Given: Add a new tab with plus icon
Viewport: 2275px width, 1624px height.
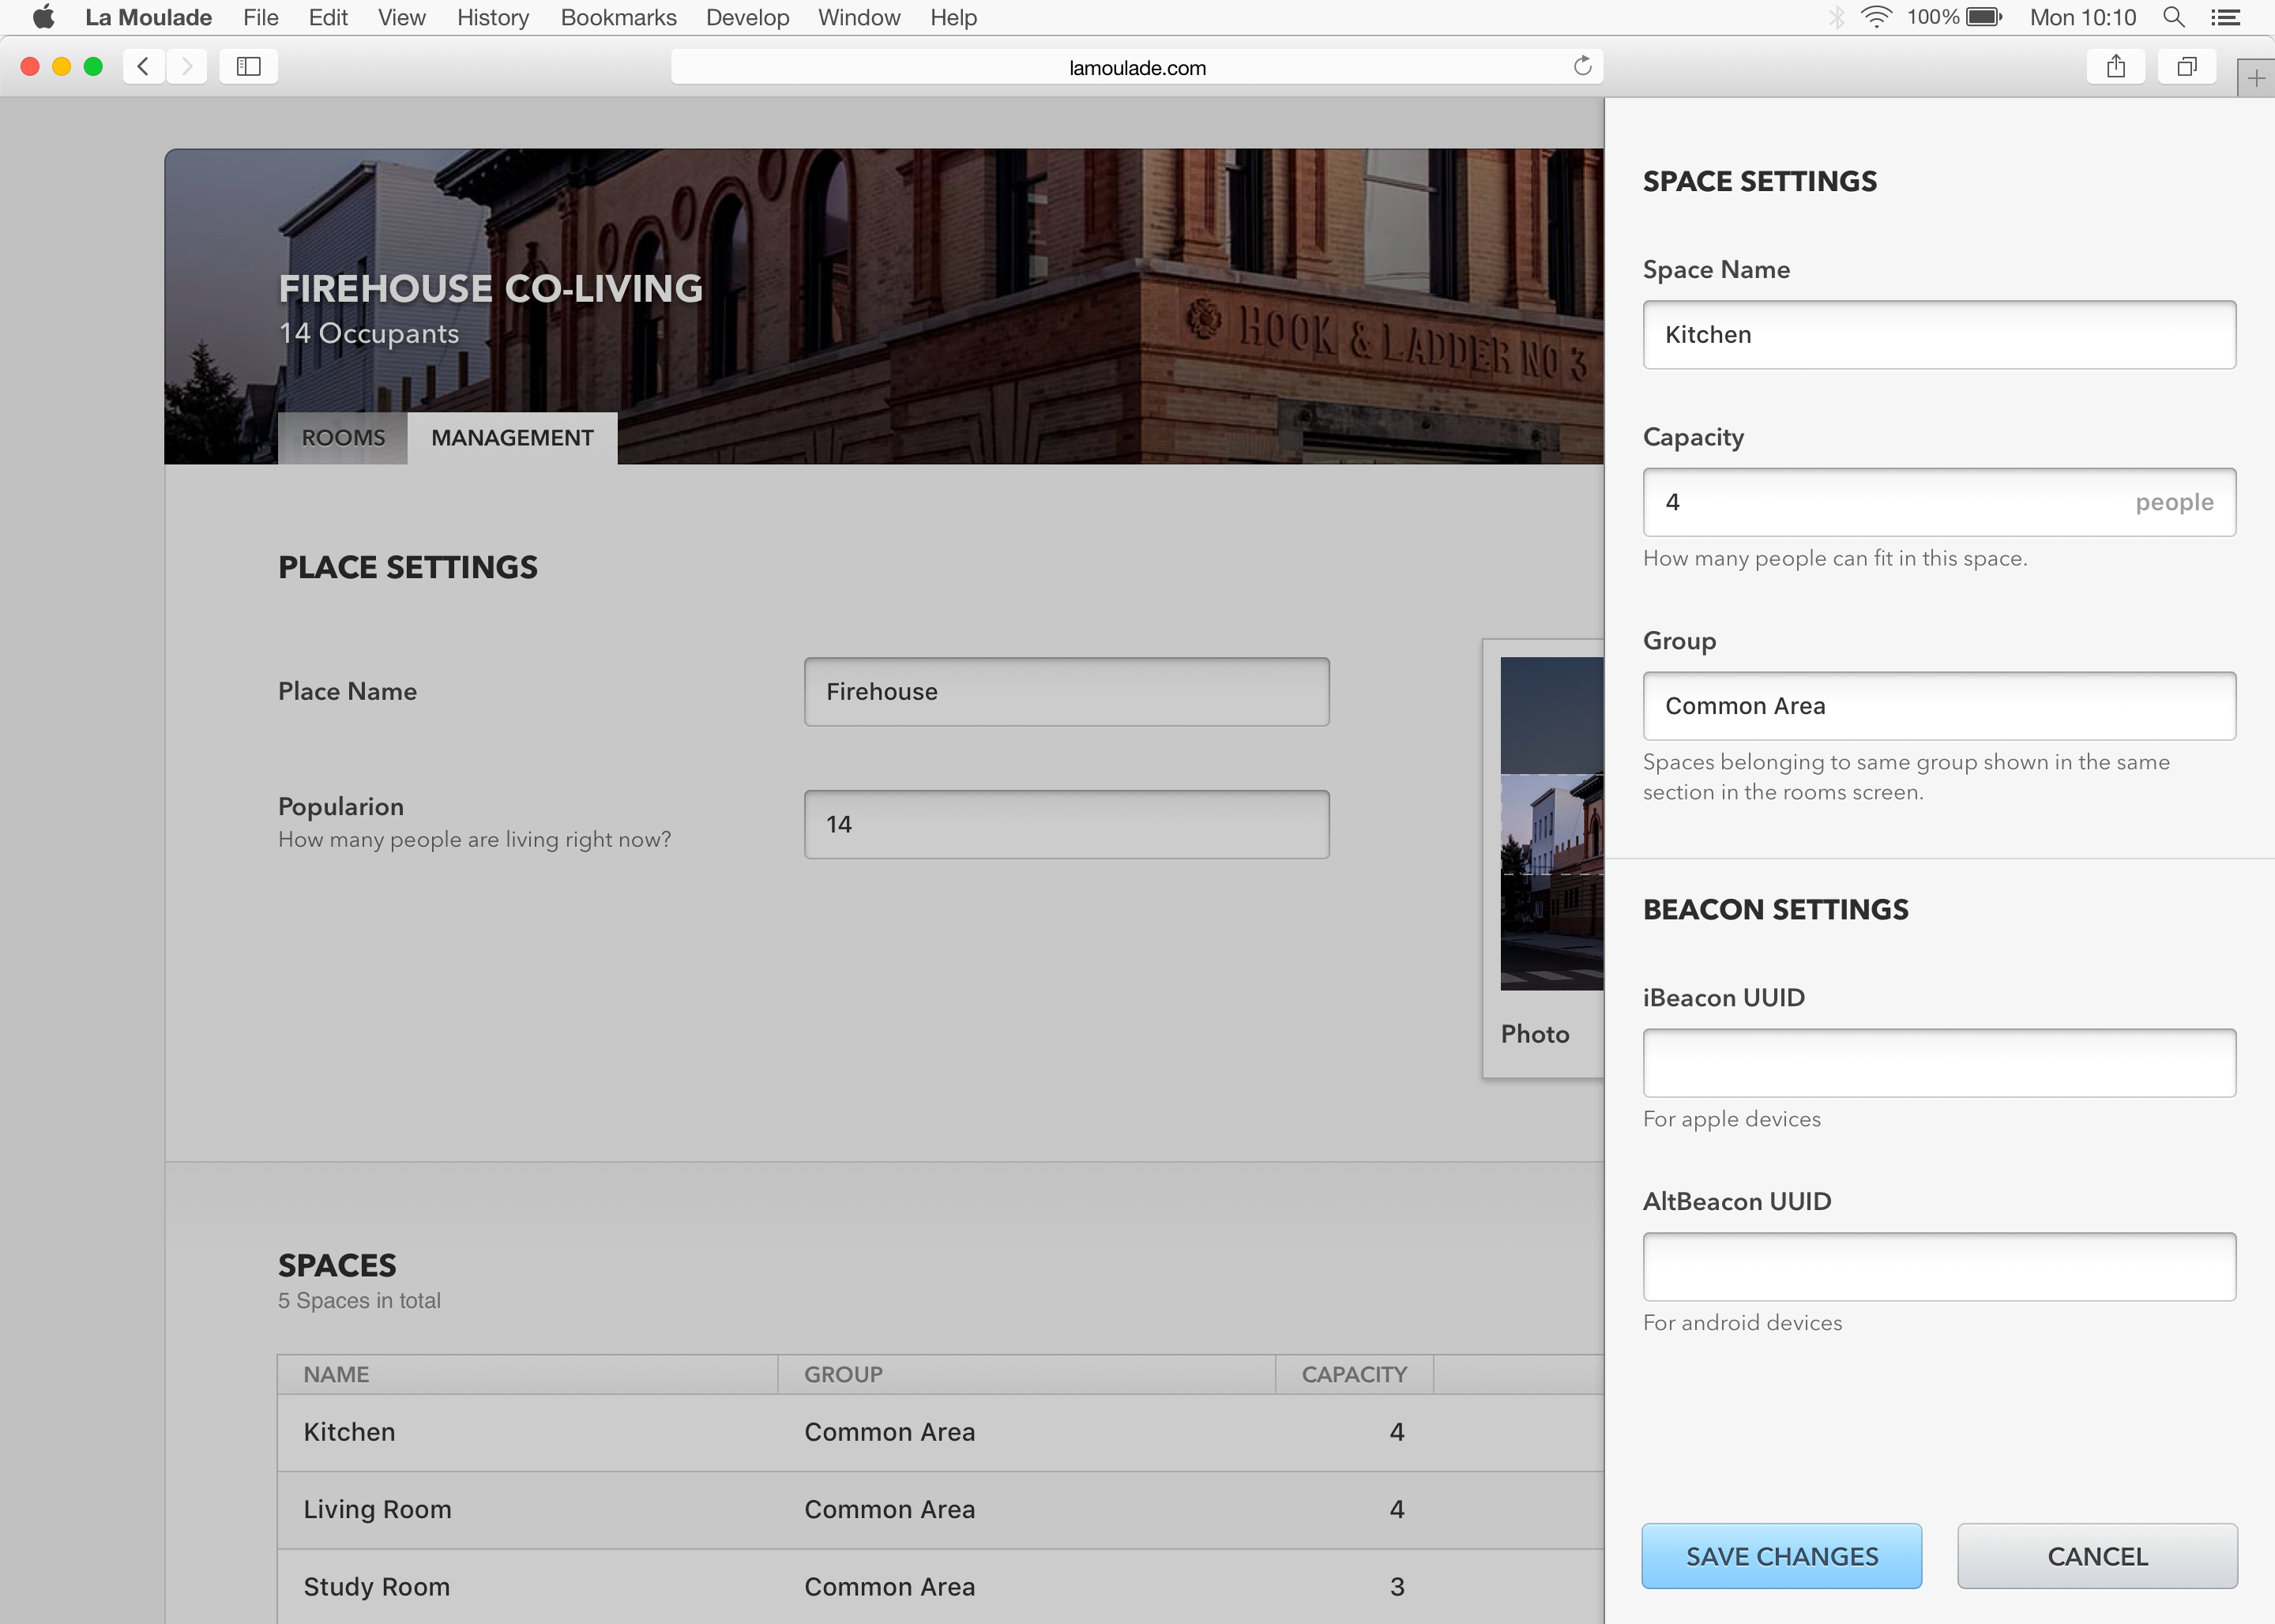Looking at the screenshot, I should [x=2255, y=78].
